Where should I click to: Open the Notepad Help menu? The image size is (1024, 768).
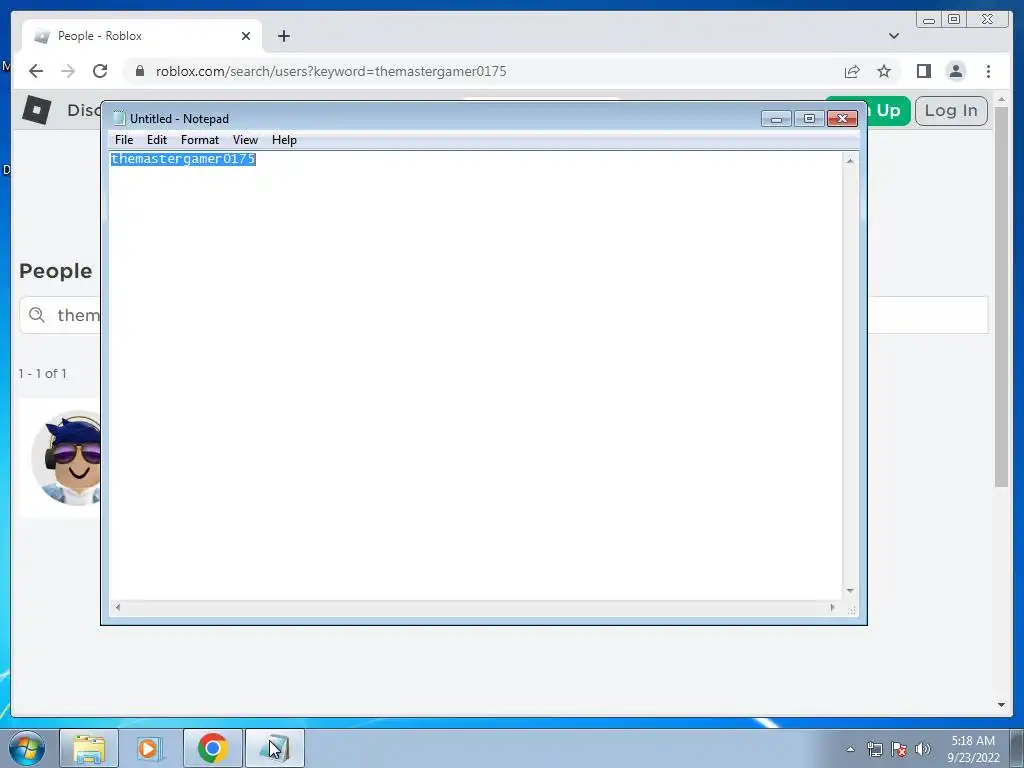(x=284, y=140)
